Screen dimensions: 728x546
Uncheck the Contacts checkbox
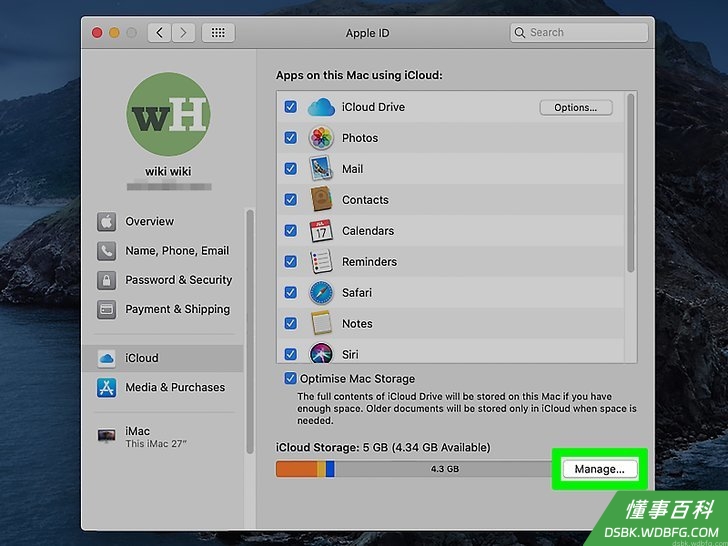(x=291, y=200)
